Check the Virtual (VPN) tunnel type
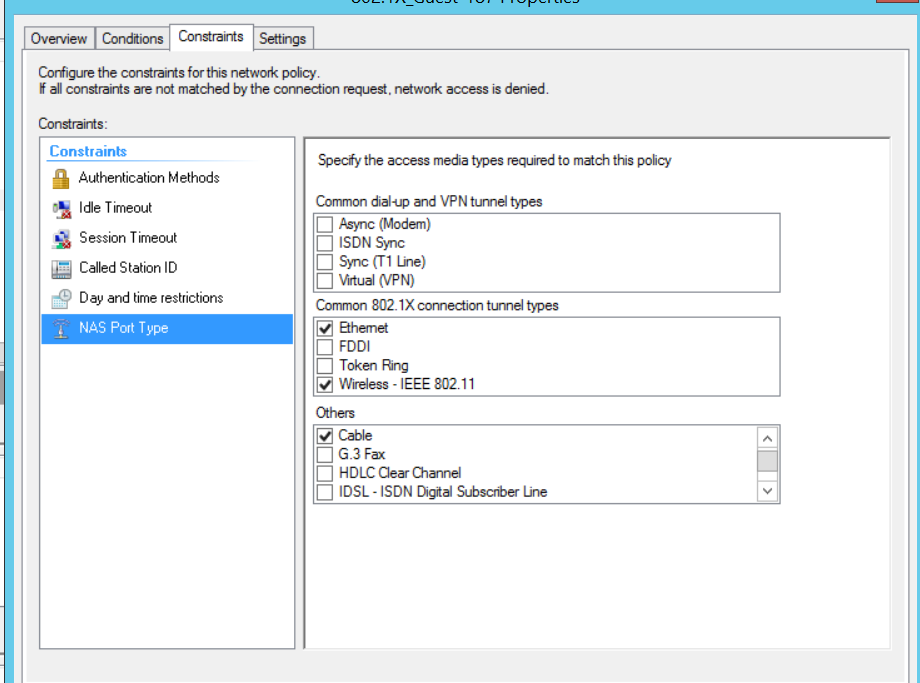Screen dimensions: 920x683 pyautogui.click(x=324, y=280)
